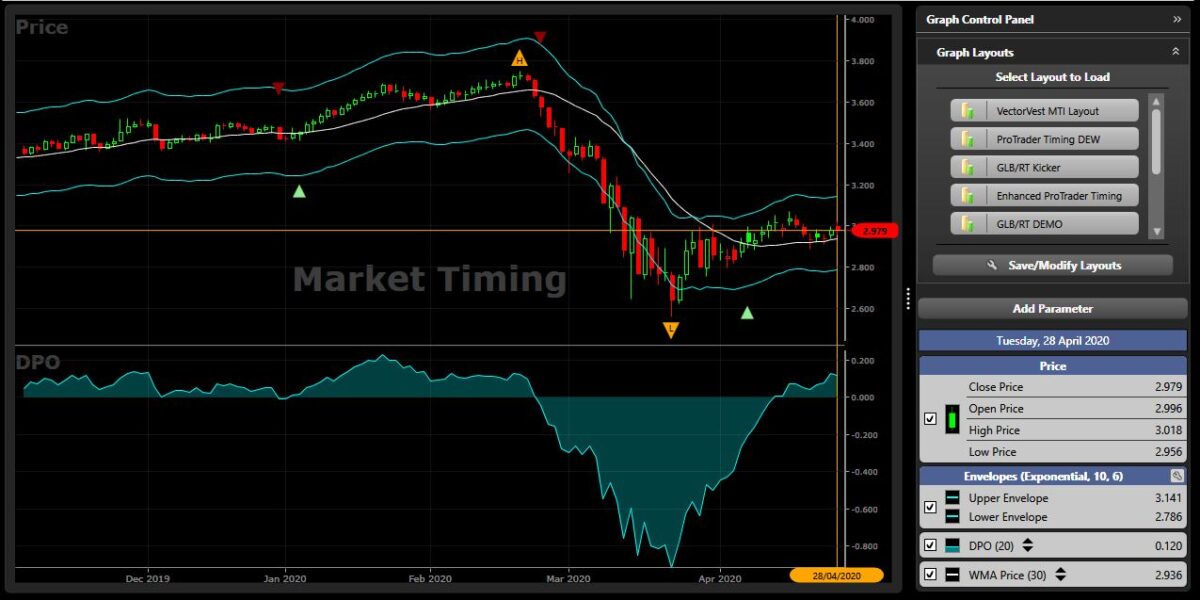Click the ProTrader Timing DEW layout icon
The image size is (1200, 600).
click(x=966, y=138)
